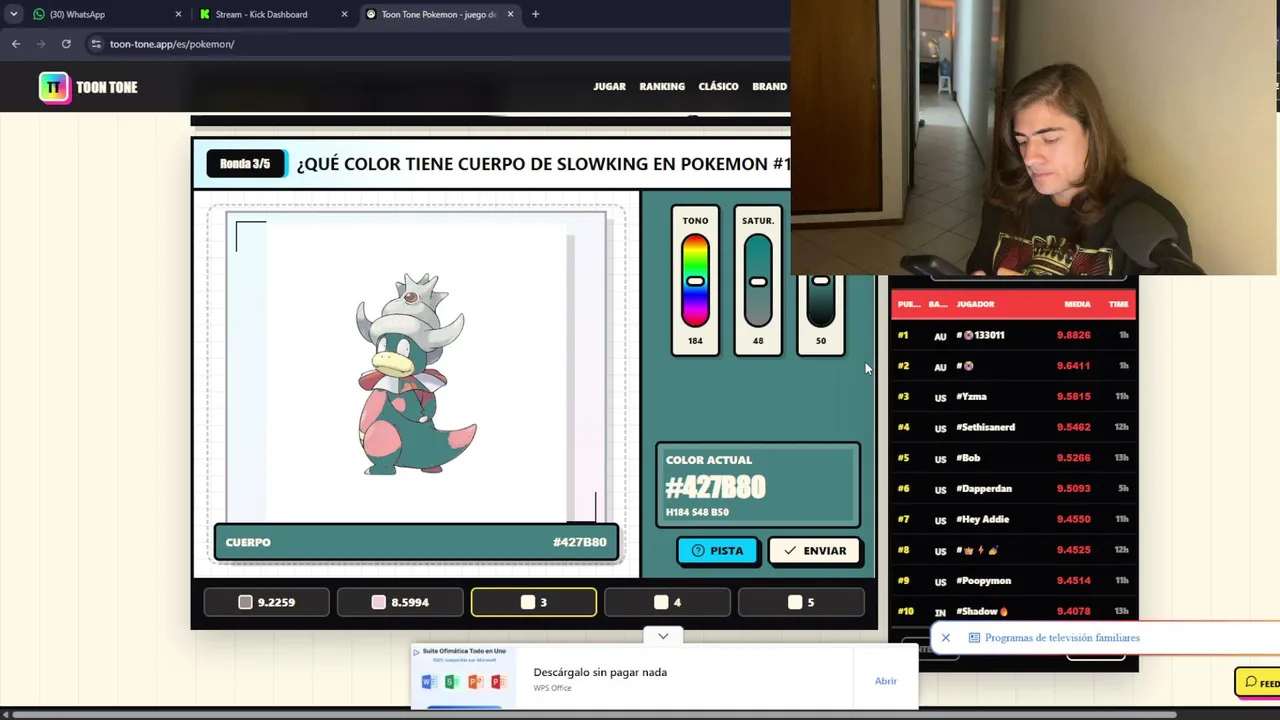Click the score 9.4525 in row #8

coord(1073,550)
